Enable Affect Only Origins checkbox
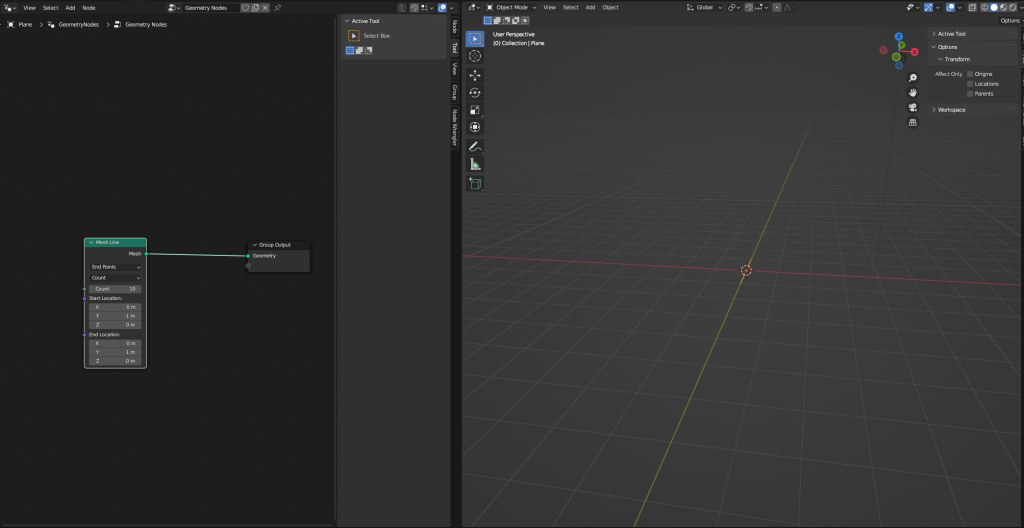 pos(970,74)
